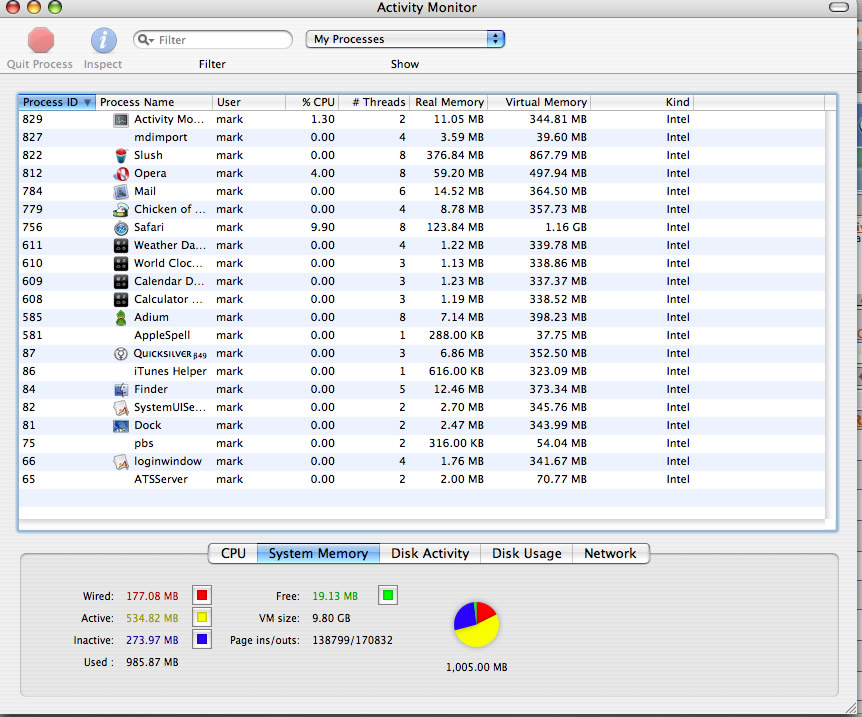Click the Safari compass icon
This screenshot has width=862, height=717.
tap(121, 228)
